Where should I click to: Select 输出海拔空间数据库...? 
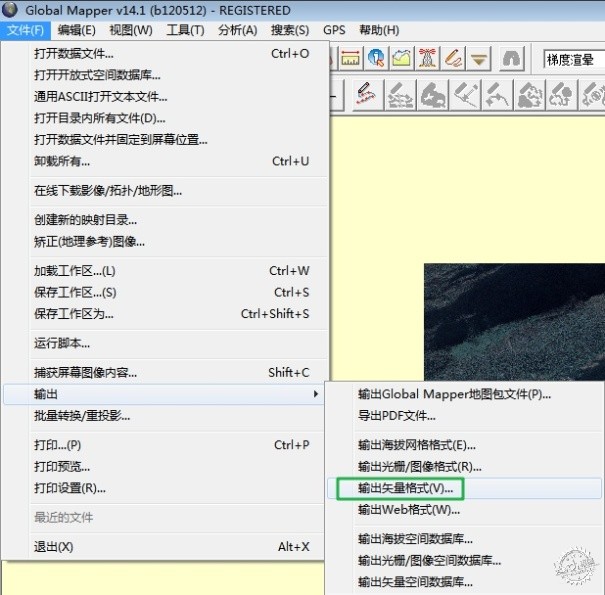point(465,539)
